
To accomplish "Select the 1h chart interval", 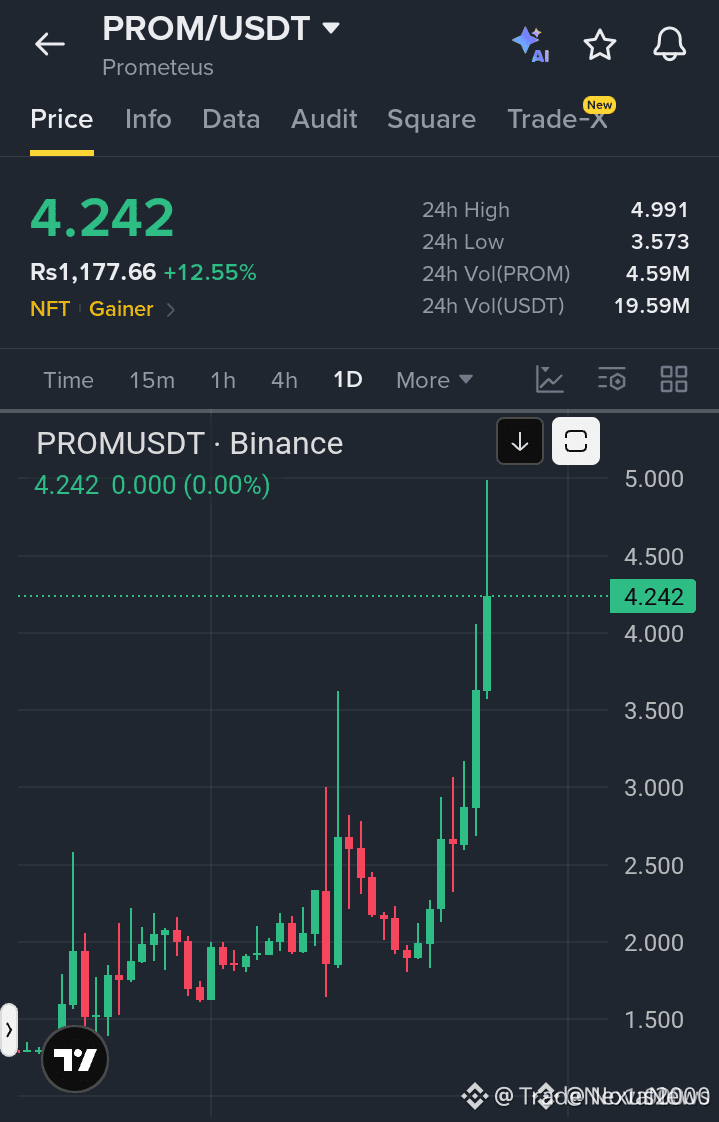I will point(223,380).
